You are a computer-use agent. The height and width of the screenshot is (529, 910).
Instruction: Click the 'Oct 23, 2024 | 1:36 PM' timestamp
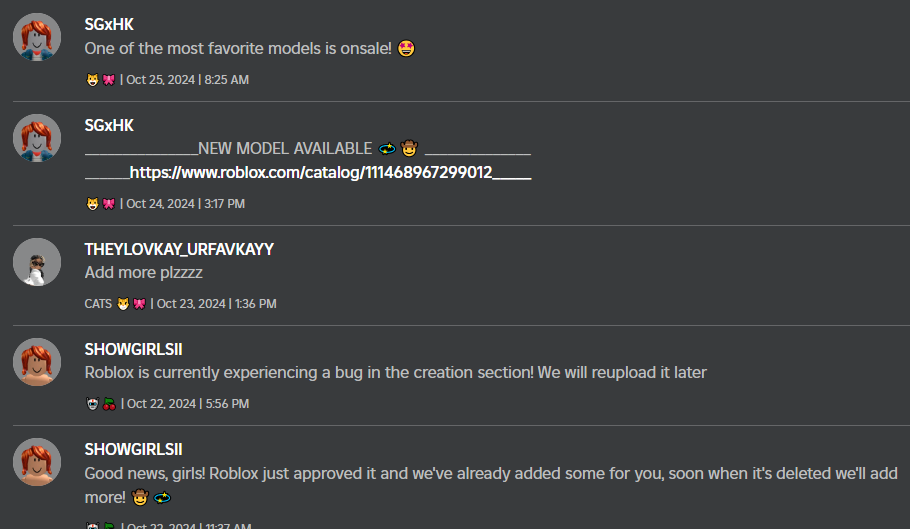[216, 304]
